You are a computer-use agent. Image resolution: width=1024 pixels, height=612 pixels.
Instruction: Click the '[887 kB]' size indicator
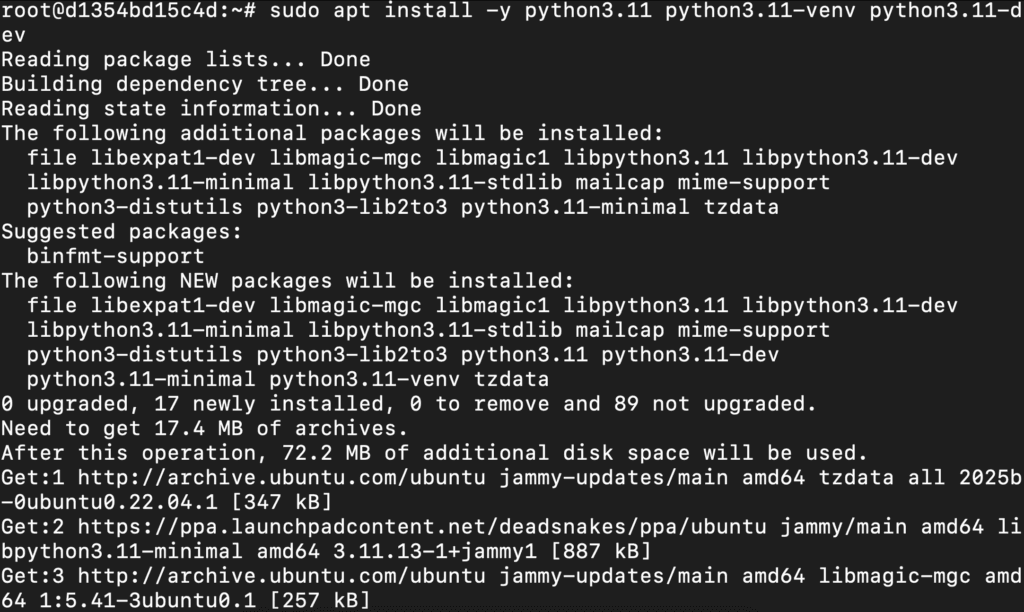click(601, 551)
